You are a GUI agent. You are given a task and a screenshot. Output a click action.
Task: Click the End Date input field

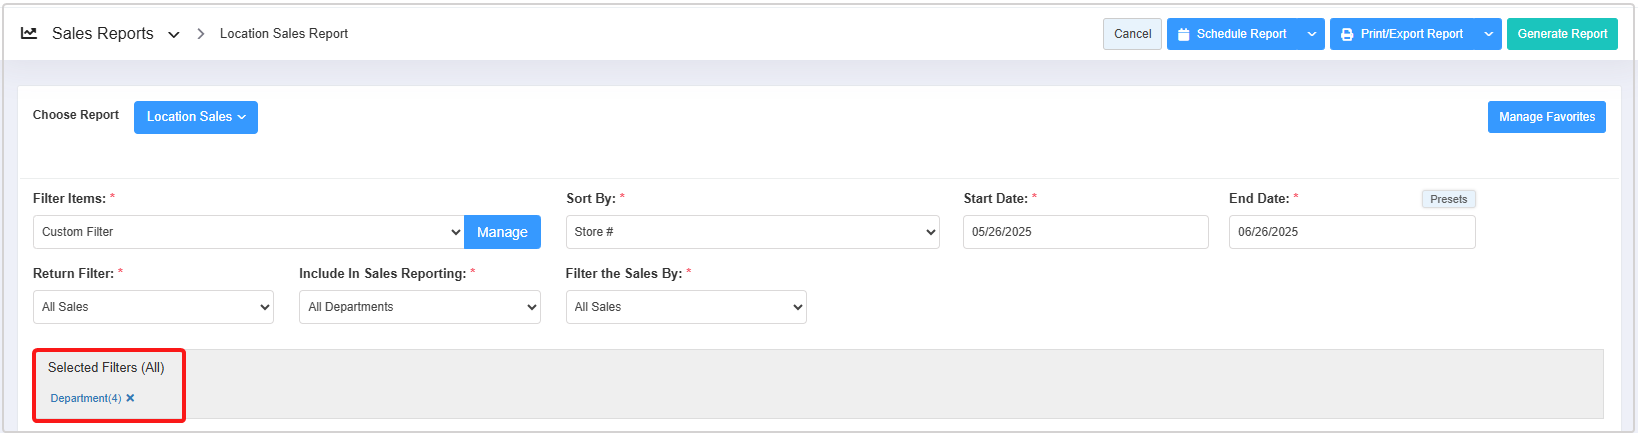point(1351,232)
